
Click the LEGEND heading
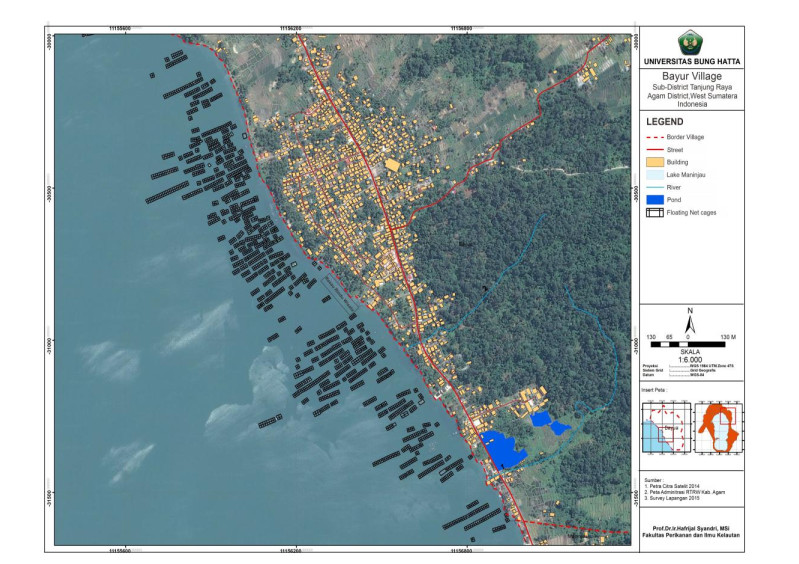click(665, 119)
